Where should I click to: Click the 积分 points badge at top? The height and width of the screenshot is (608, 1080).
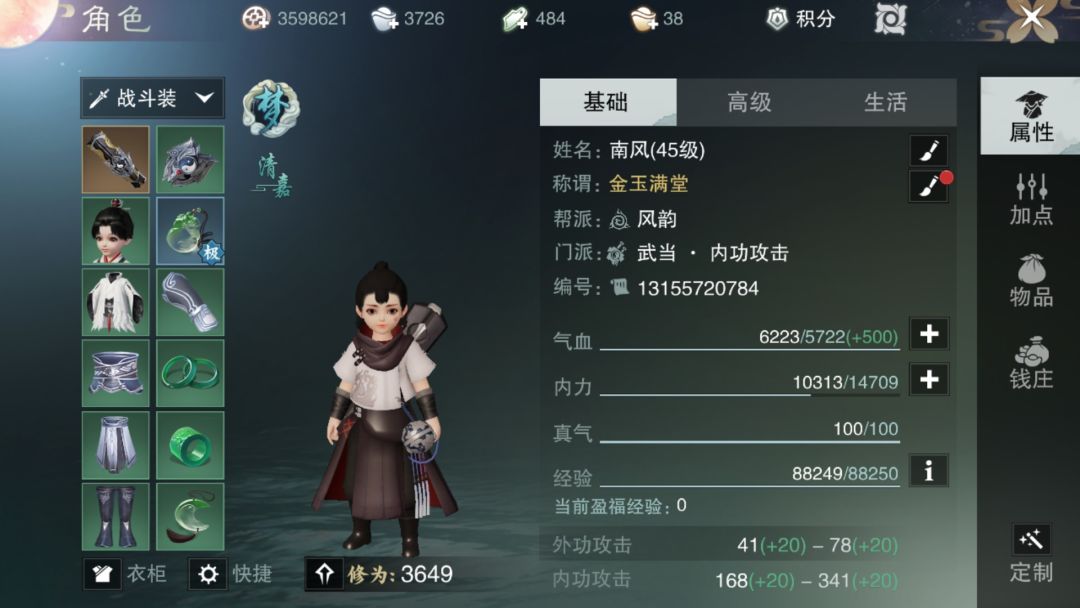800,19
